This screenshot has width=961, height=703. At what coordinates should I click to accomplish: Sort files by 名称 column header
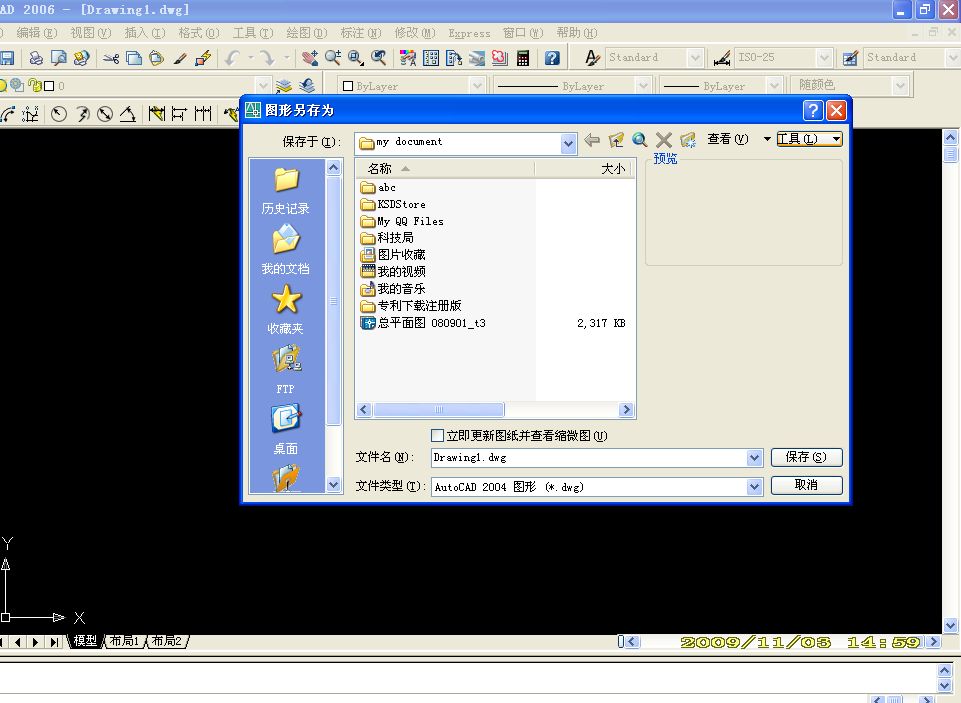445,169
